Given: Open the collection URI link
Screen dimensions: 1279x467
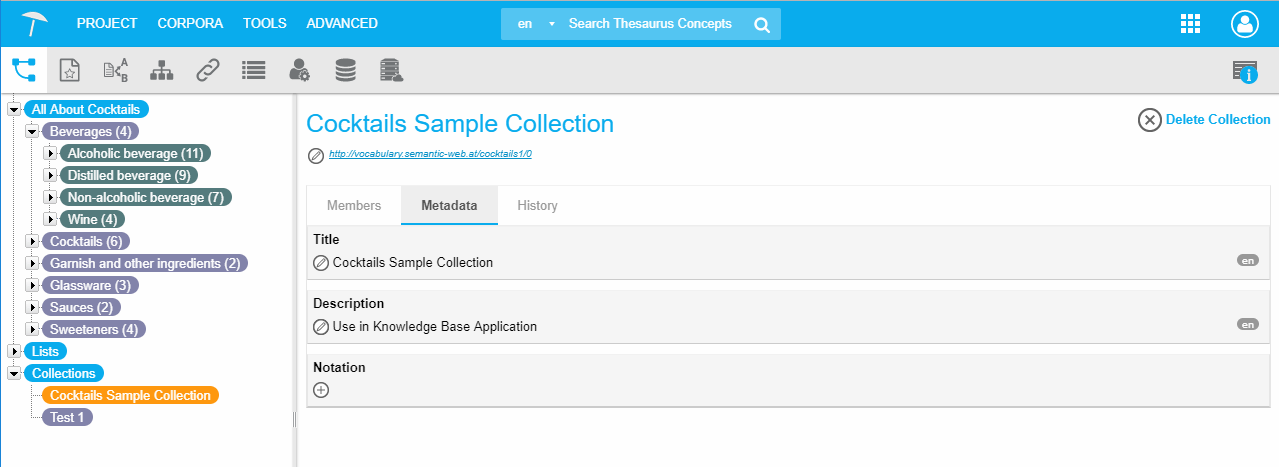Looking at the screenshot, I should click(x=430, y=155).
